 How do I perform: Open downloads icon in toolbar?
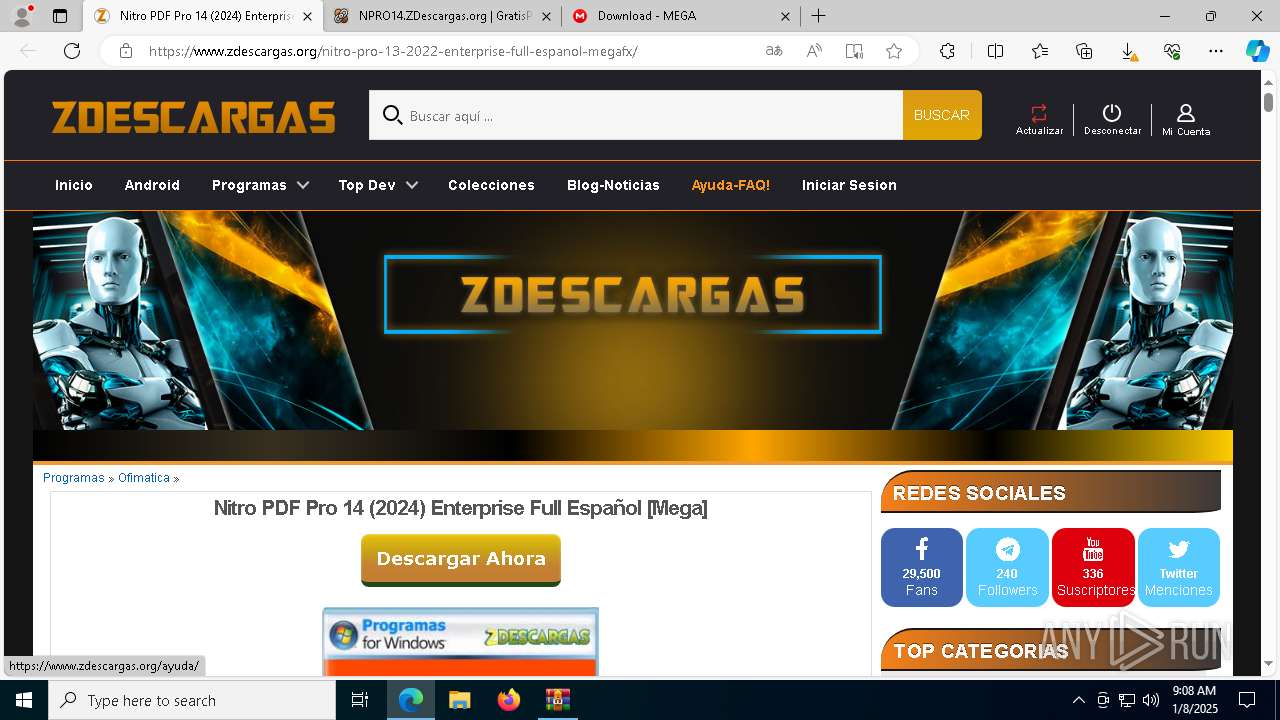tap(1128, 51)
